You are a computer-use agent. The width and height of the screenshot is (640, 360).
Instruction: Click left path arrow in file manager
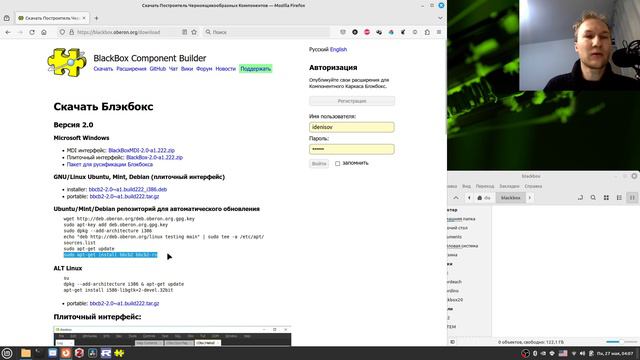point(469,198)
